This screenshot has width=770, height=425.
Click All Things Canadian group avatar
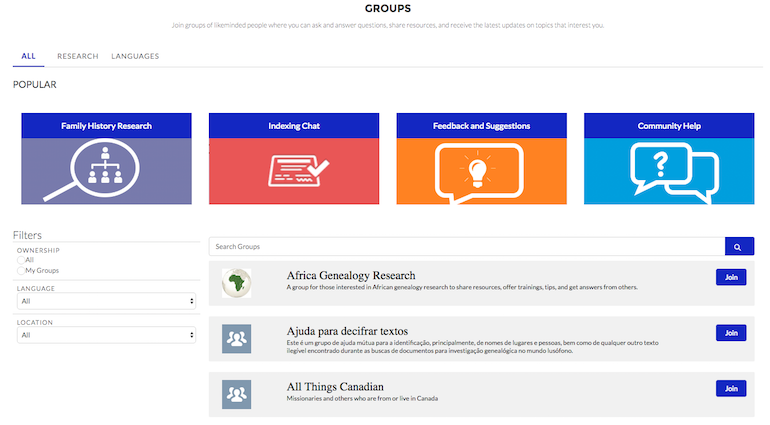coord(236,394)
